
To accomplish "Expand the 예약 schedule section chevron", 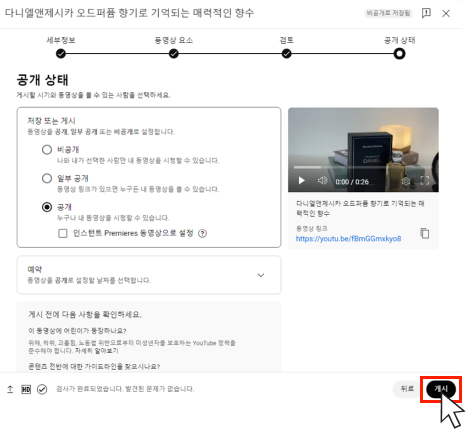I will tap(261, 275).
